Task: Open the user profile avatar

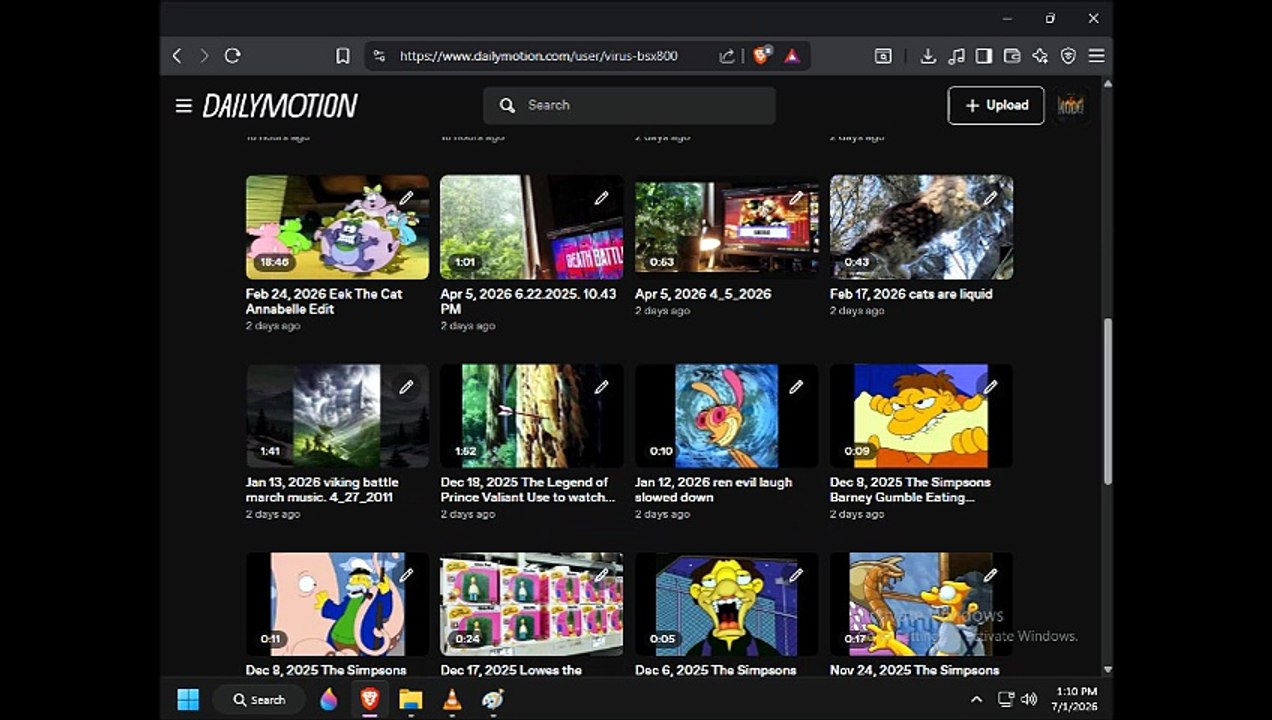Action: (1071, 105)
